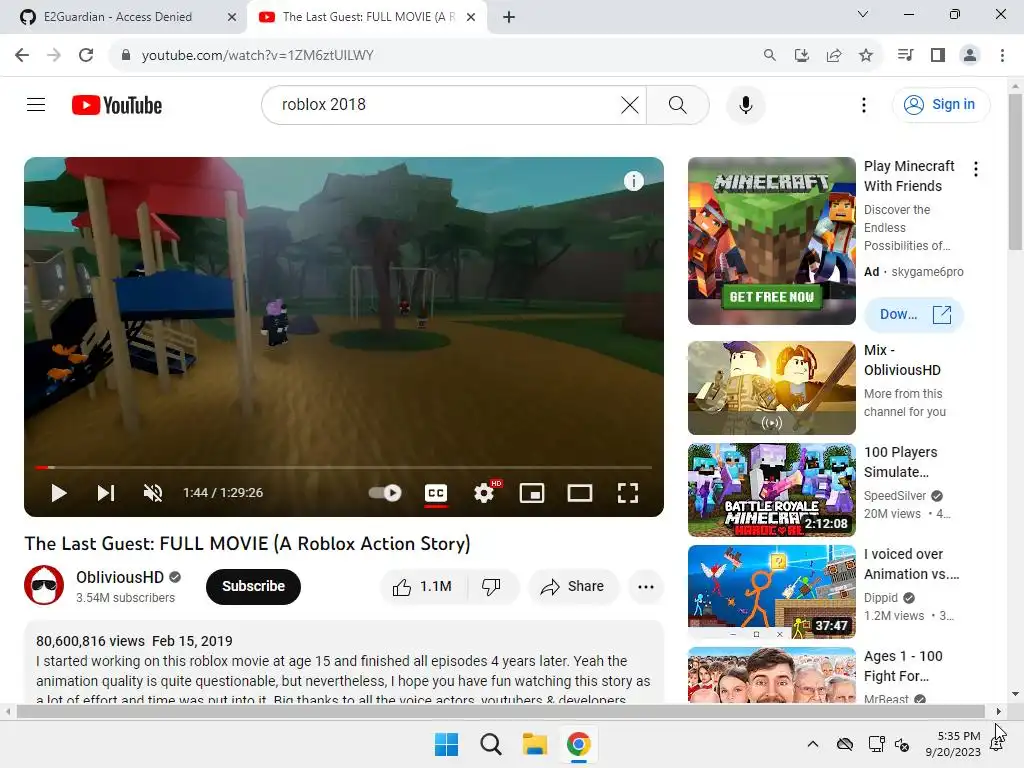Enable miniplayer mode
The height and width of the screenshot is (768, 1024).
click(x=532, y=493)
